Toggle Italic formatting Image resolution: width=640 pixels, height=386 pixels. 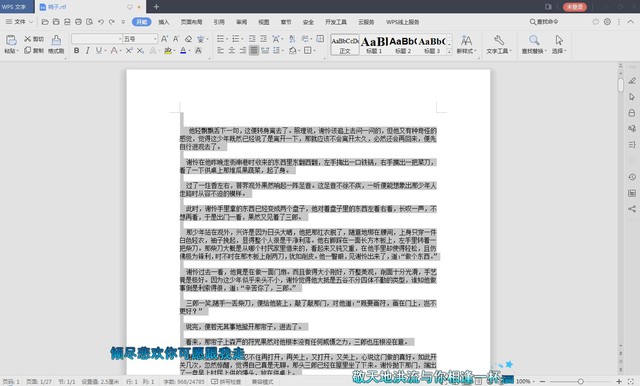tap(87, 51)
